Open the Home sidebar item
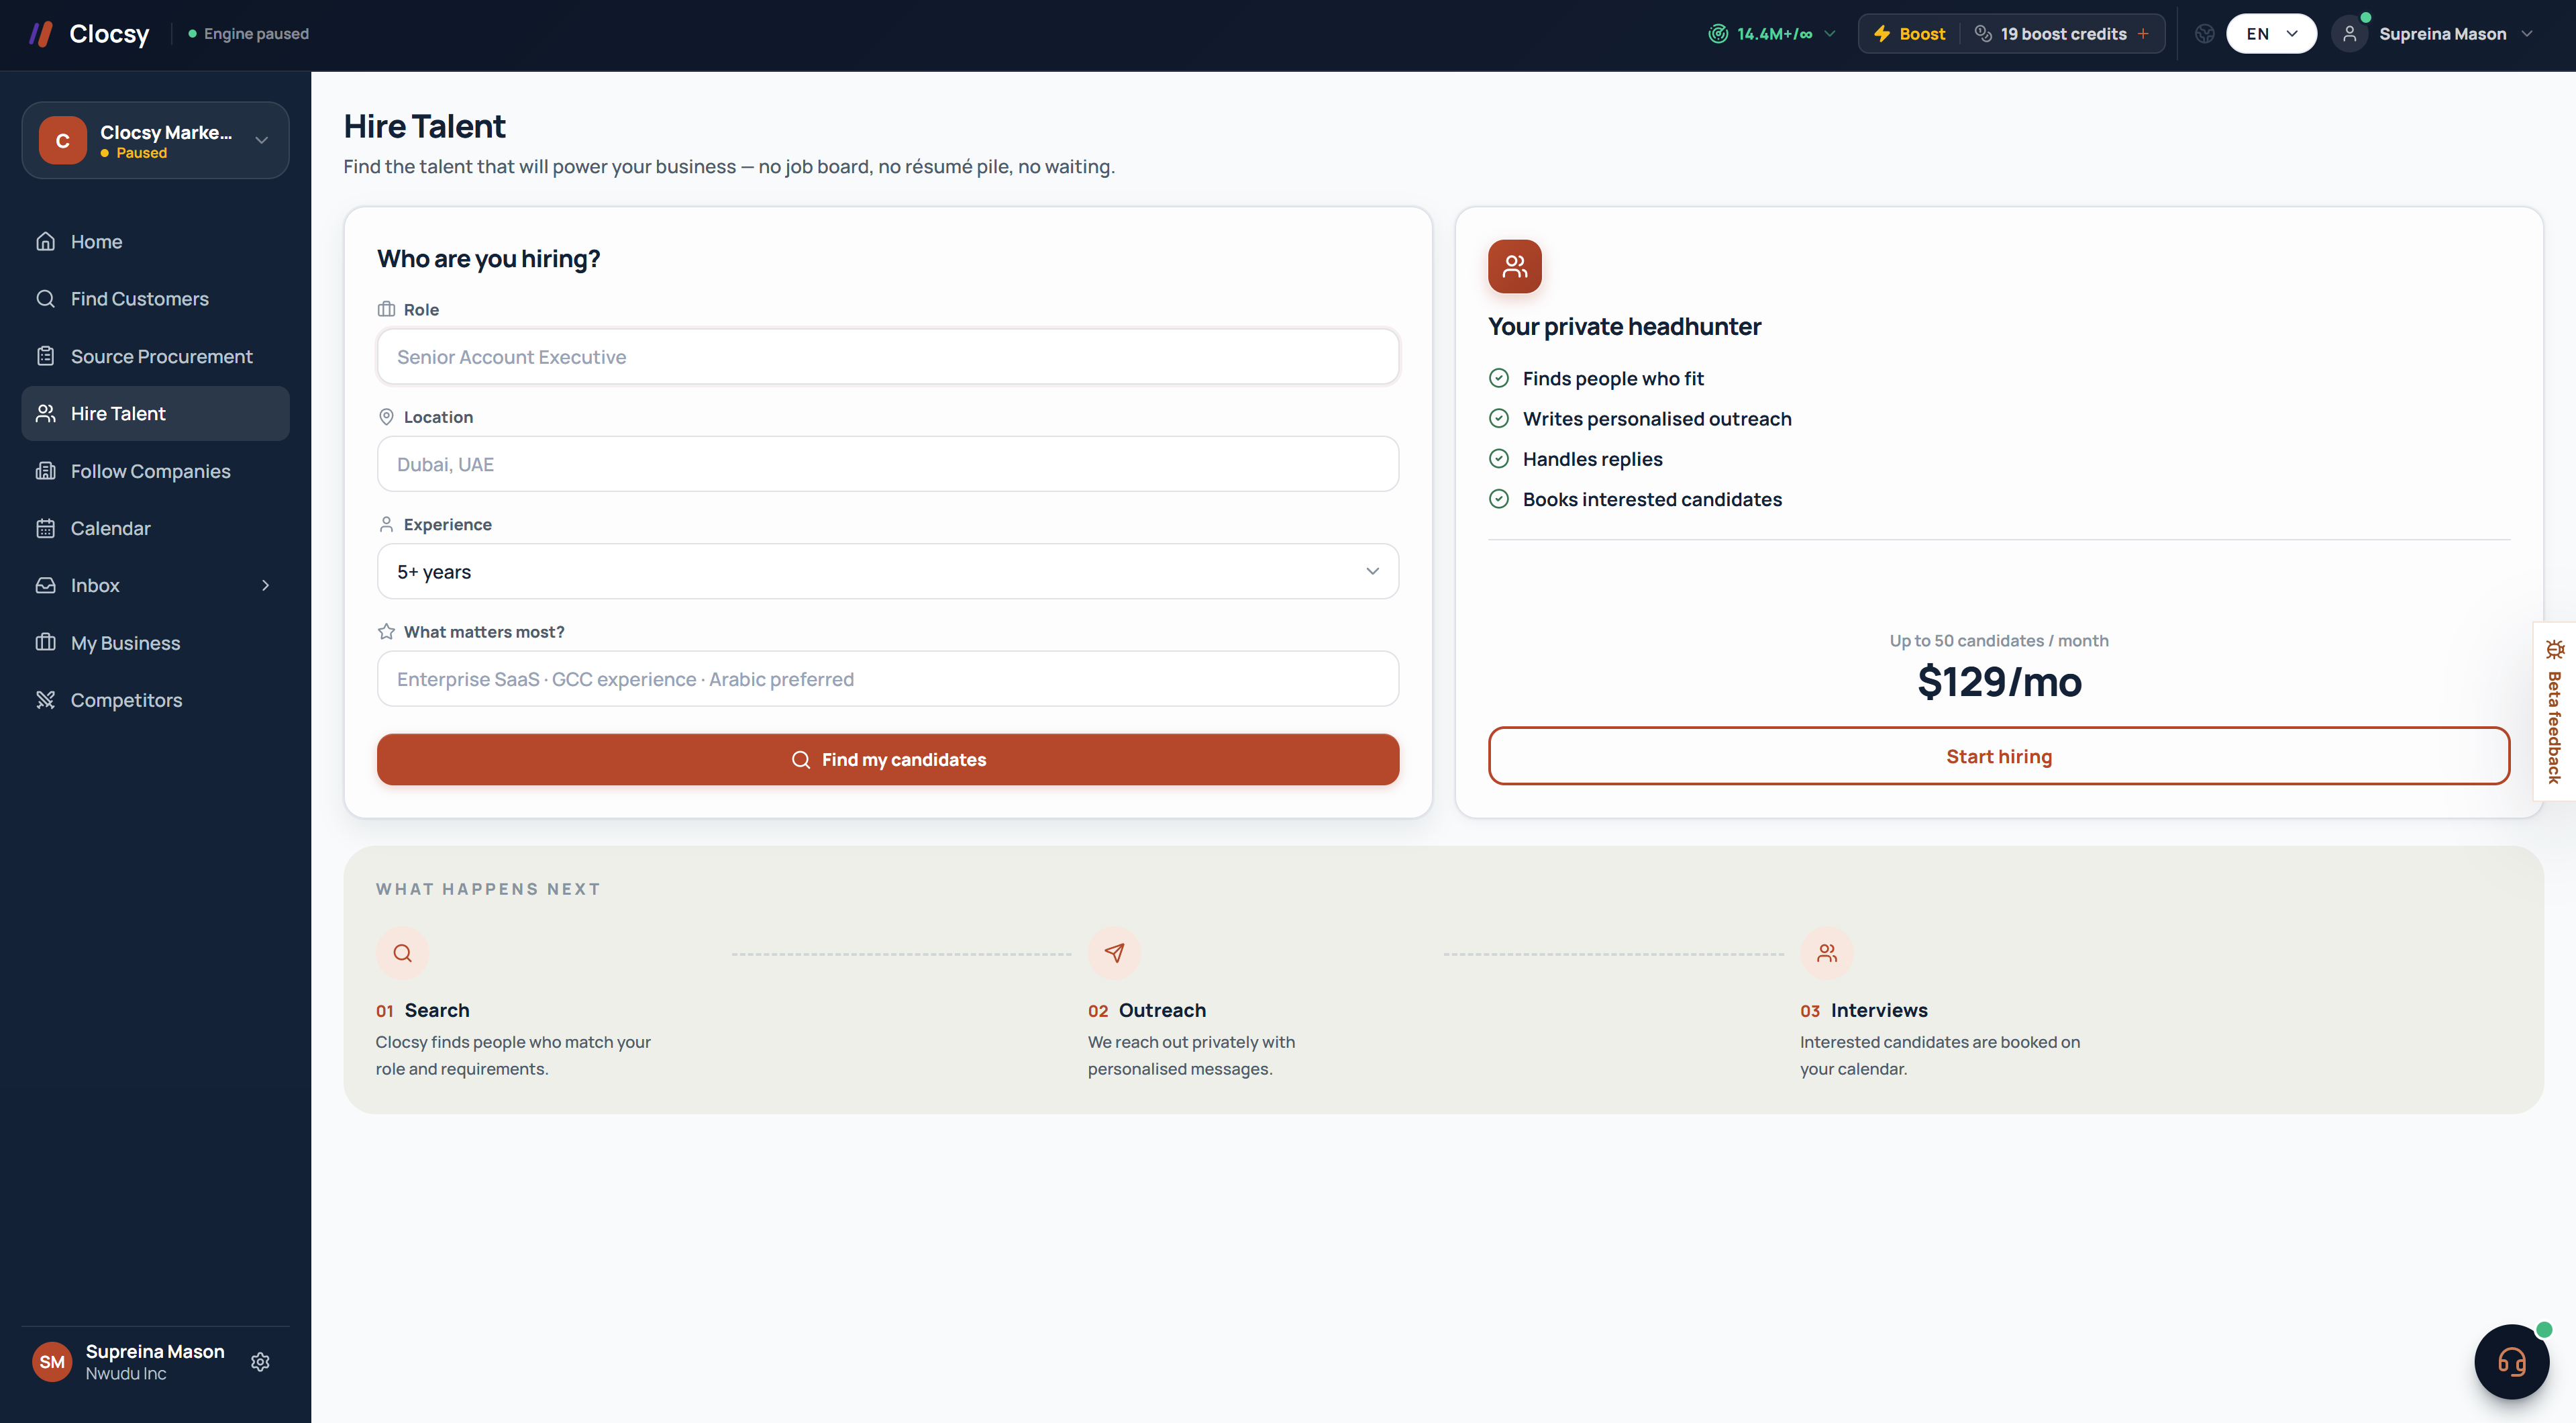Image resolution: width=2576 pixels, height=1423 pixels. (x=155, y=242)
